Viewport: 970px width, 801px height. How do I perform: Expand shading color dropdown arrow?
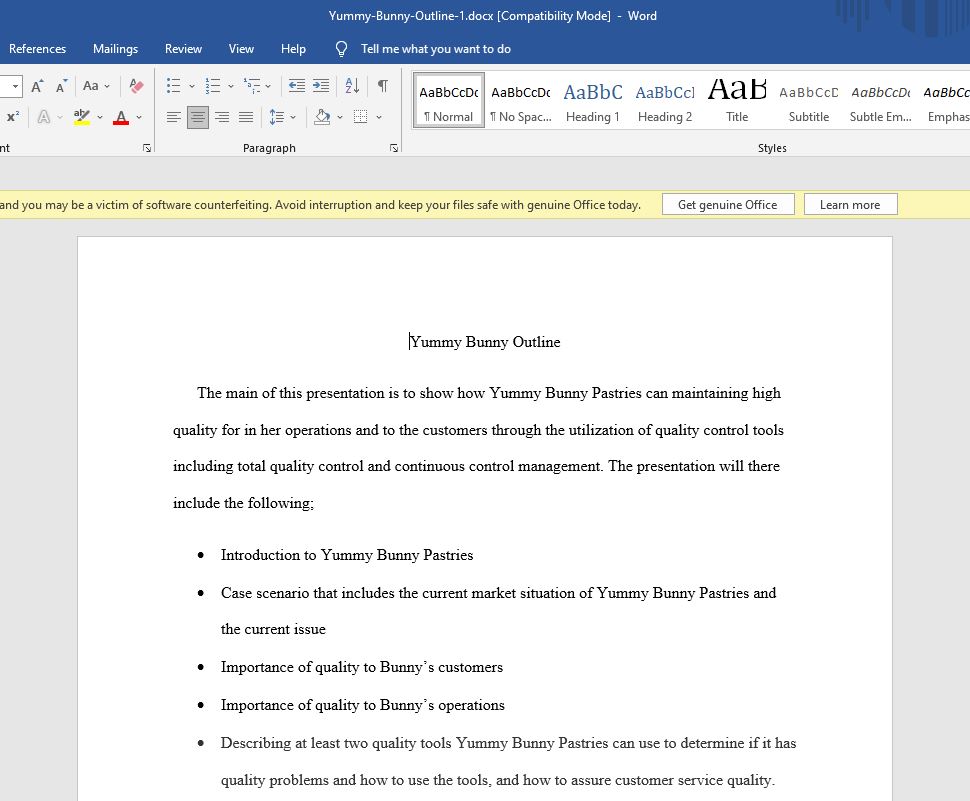click(x=340, y=118)
